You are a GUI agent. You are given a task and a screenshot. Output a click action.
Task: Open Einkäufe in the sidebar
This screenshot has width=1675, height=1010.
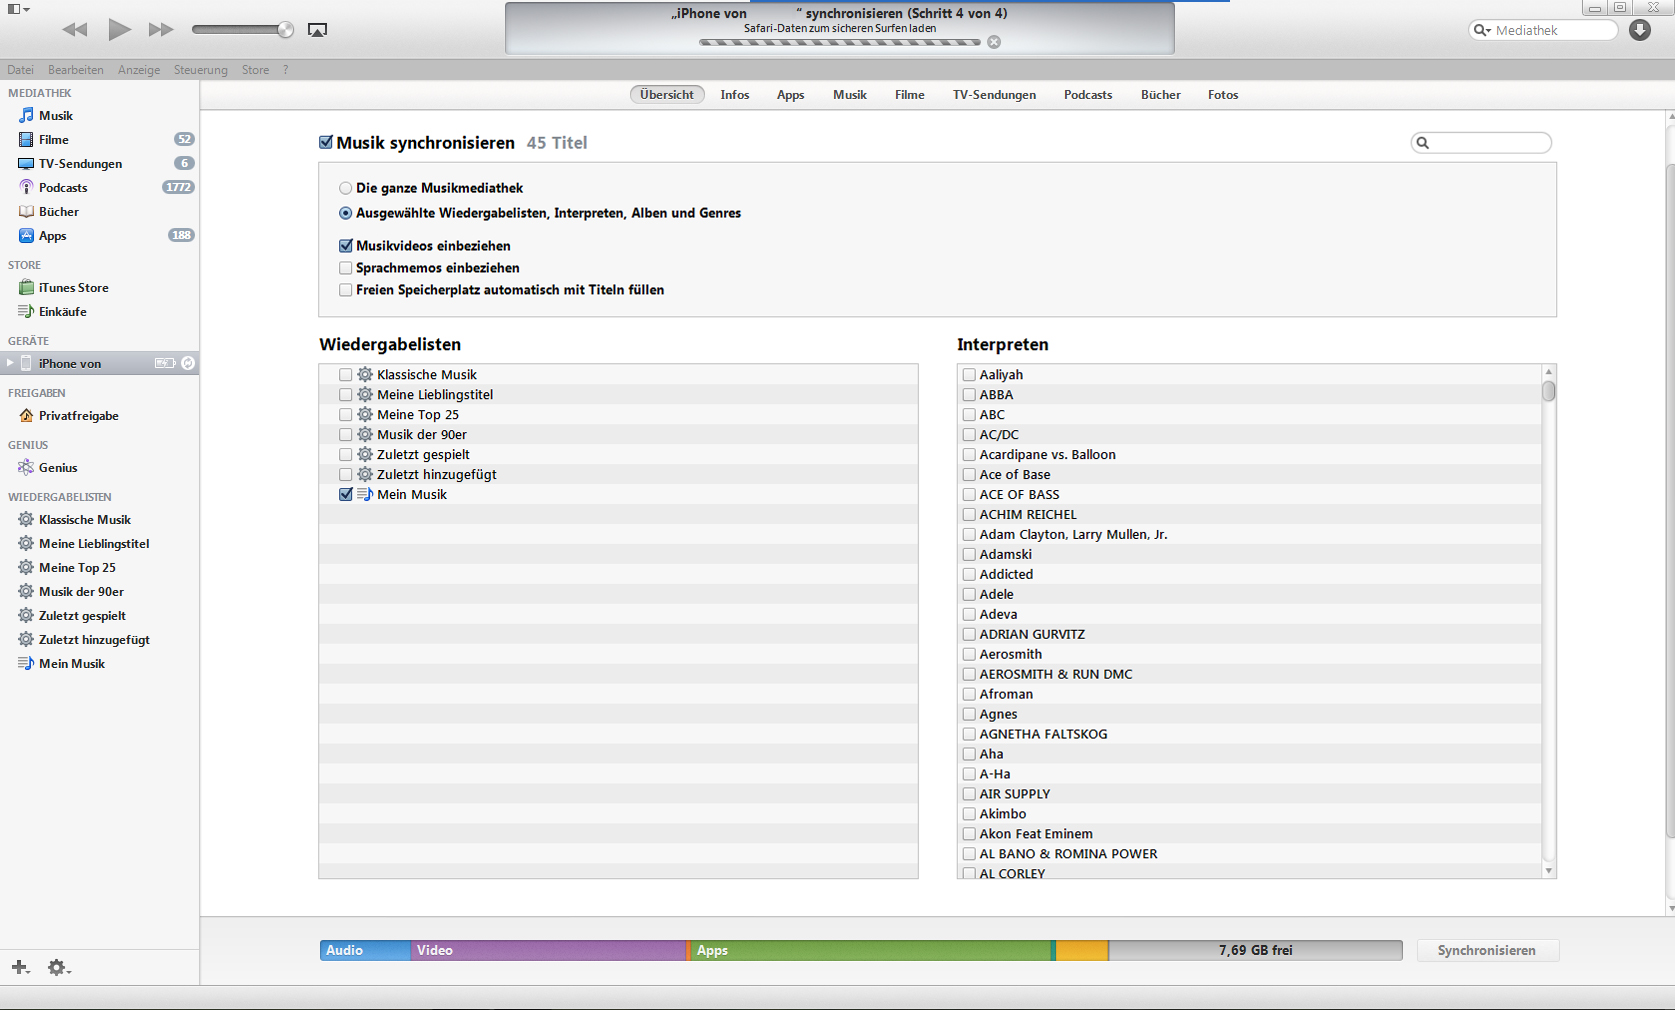(x=99, y=312)
